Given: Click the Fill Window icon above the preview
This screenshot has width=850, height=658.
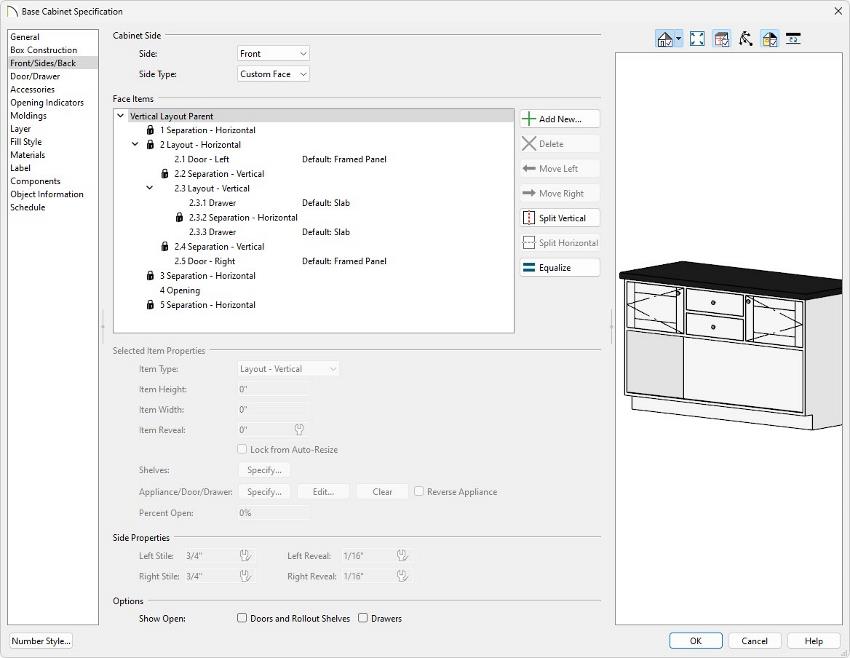Looking at the screenshot, I should pos(697,38).
